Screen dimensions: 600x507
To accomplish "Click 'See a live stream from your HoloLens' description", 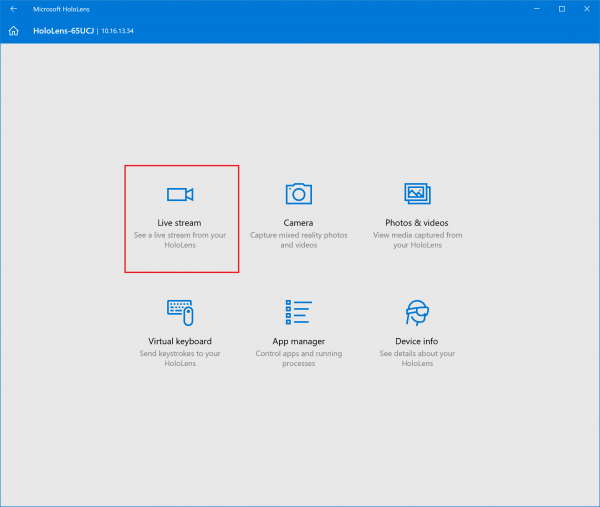I will pos(180,240).
